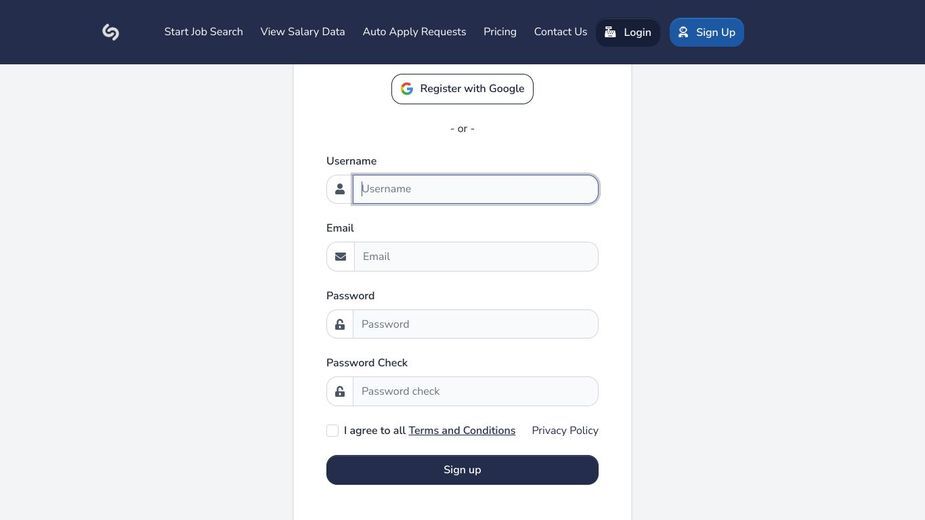The width and height of the screenshot is (925, 520).
Task: Tick the Terms and Conditions agreement checkbox
Action: (x=333, y=430)
